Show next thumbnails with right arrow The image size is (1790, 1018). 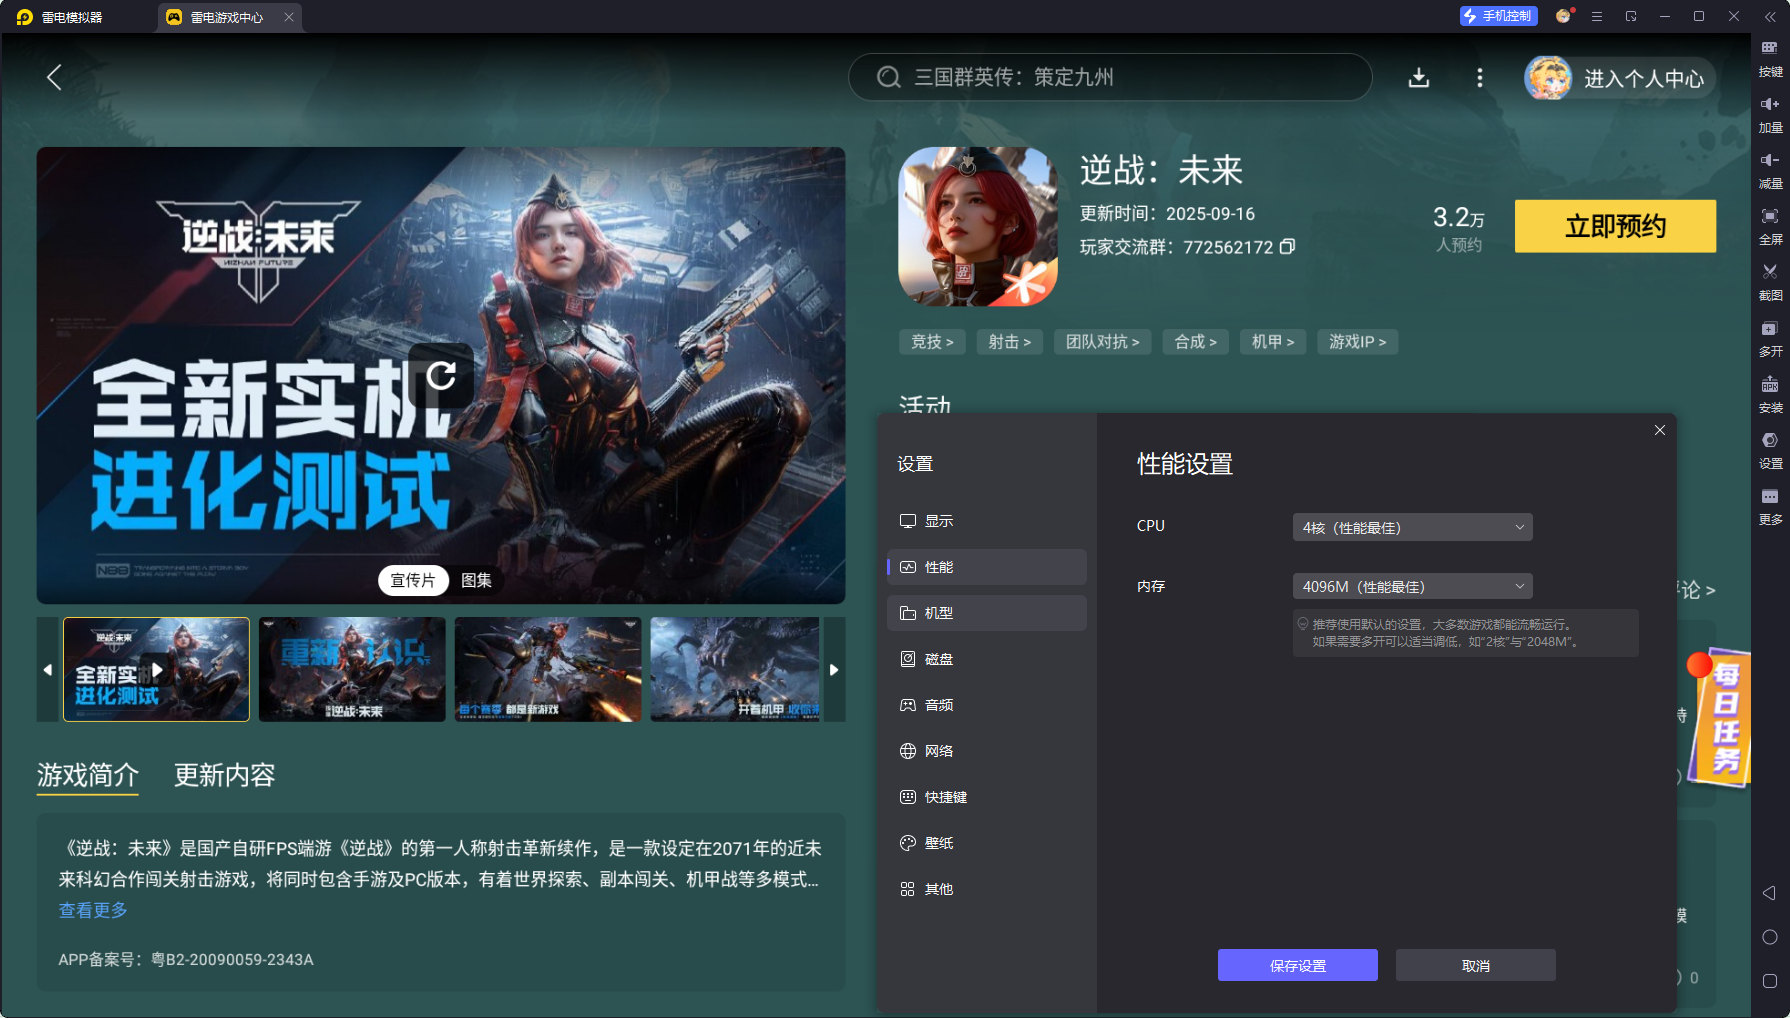834,669
